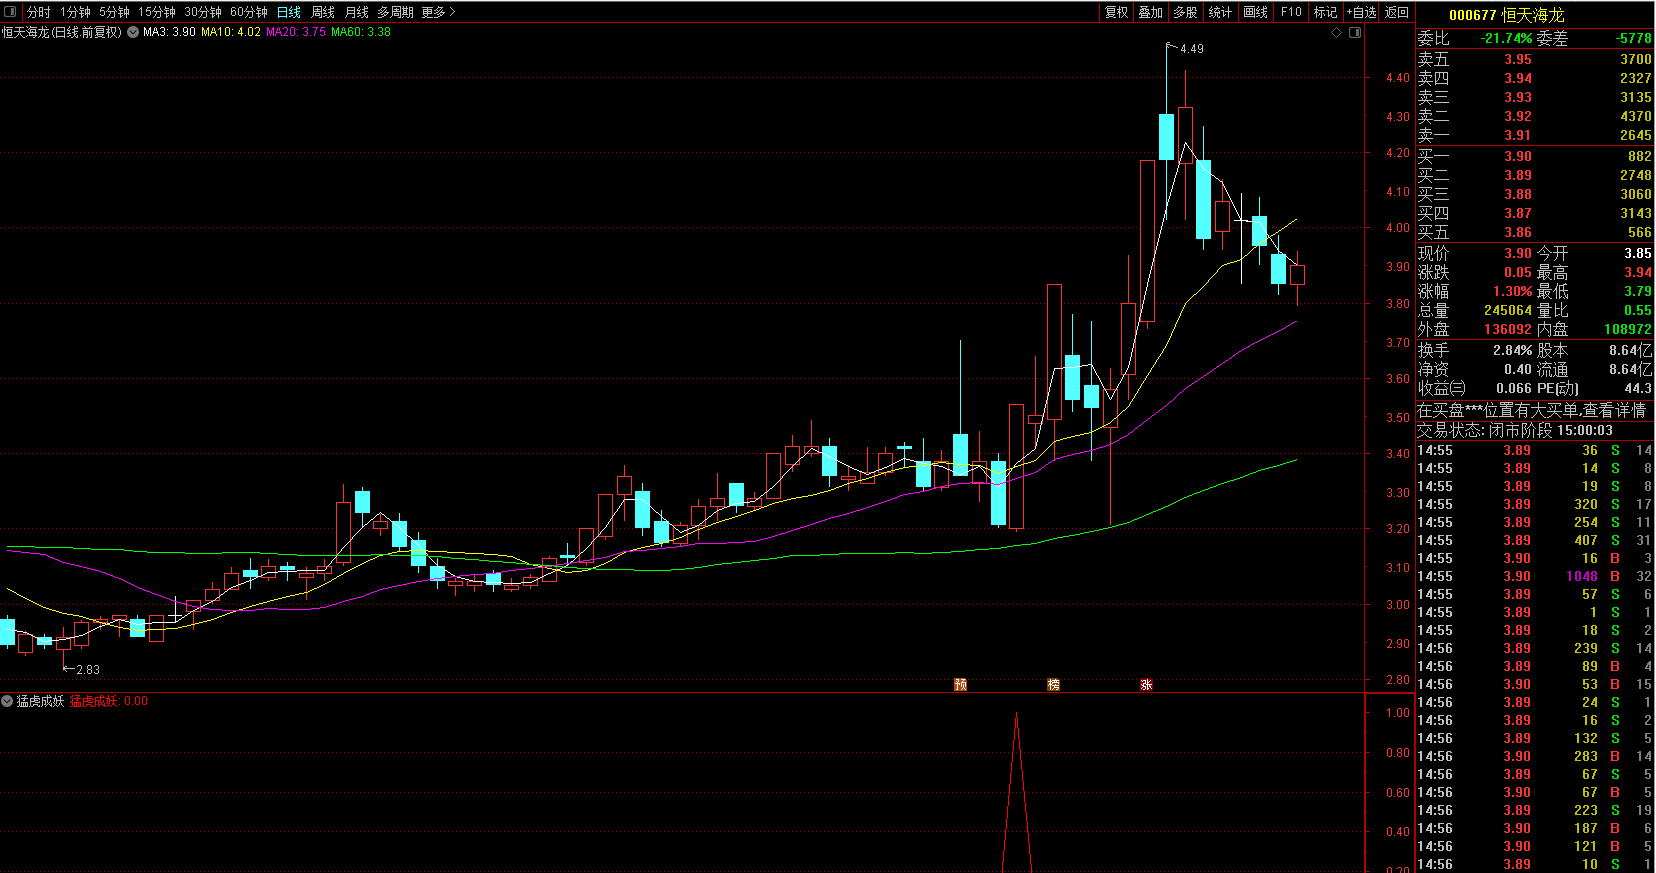Click the MA60: 3.38 indicator label
1656x873 pixels.
(361, 32)
